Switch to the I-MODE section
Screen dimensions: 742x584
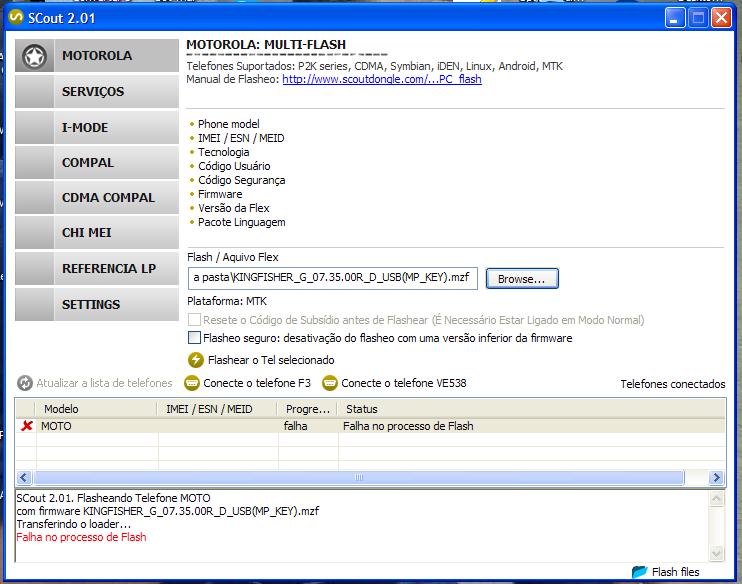(97, 127)
